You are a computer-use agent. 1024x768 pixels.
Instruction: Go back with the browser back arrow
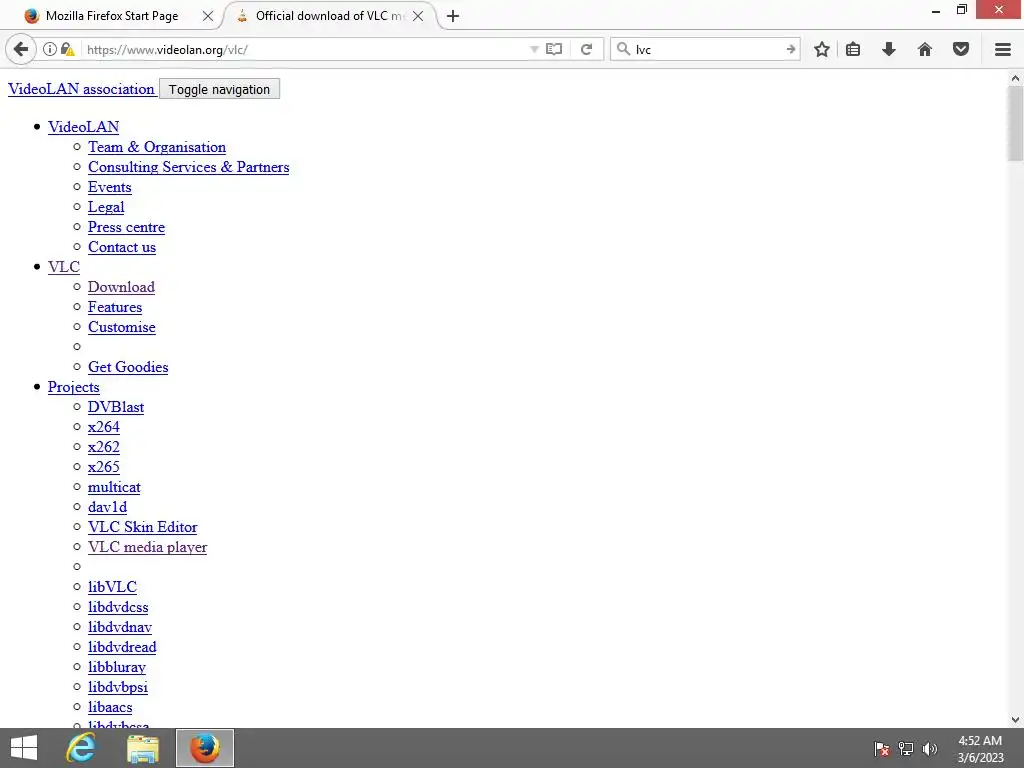pyautogui.click(x=21, y=49)
